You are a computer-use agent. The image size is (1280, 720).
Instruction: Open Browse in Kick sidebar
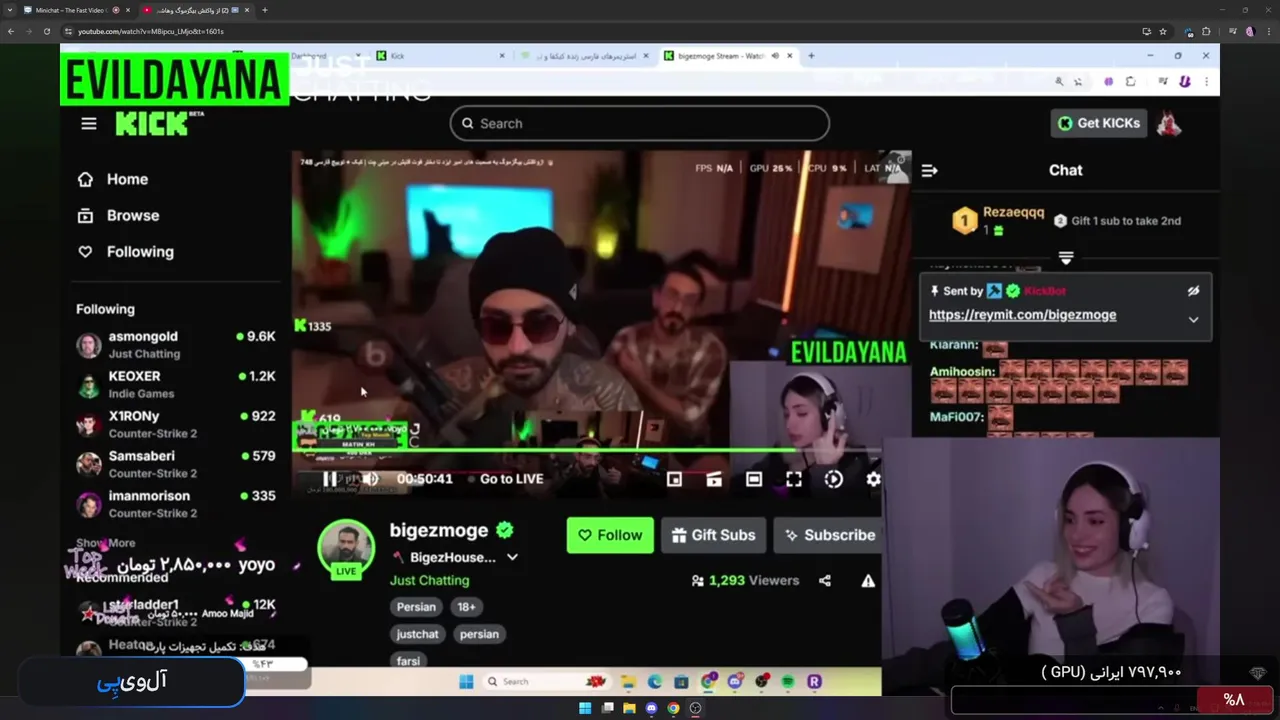[118, 215]
